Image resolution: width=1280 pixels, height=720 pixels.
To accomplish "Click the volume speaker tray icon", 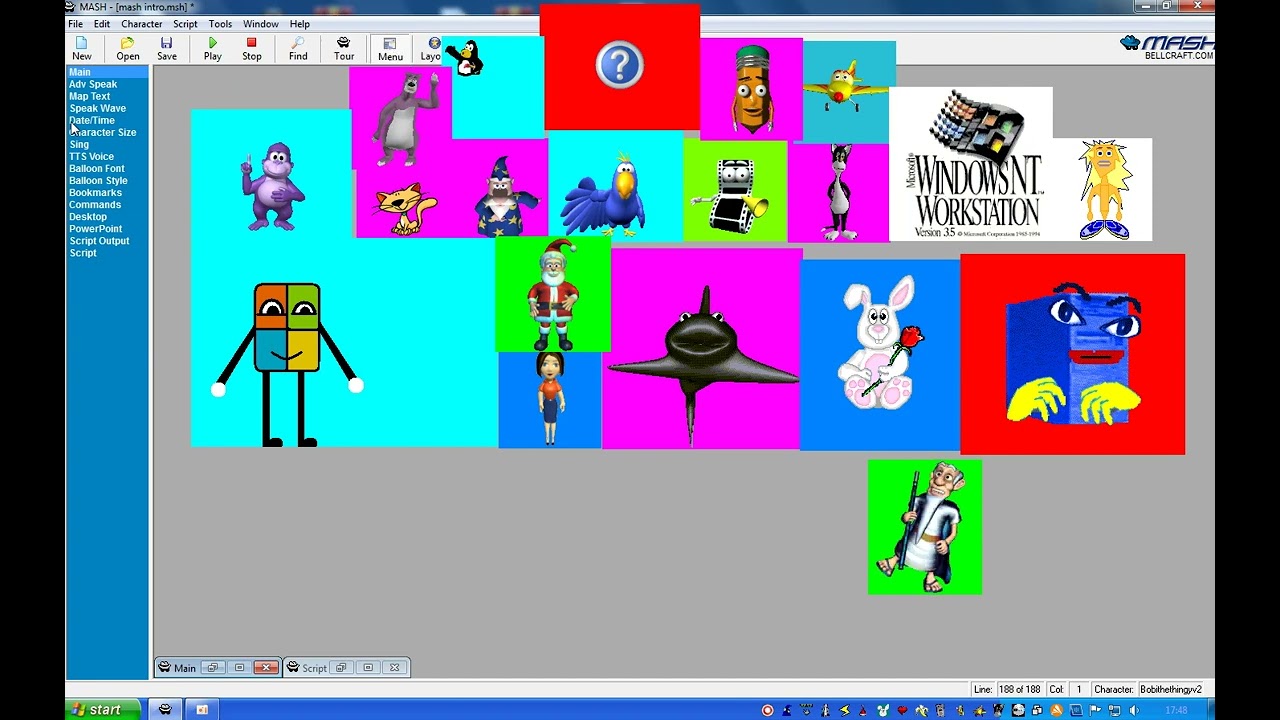I will pos(1133,711).
